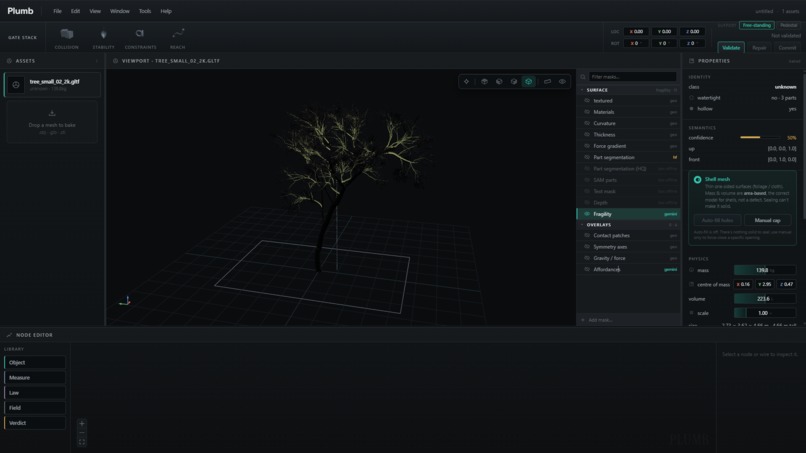Toggle visibility of the Thickness mask
Viewport: 806px width, 453px height.
pos(587,135)
